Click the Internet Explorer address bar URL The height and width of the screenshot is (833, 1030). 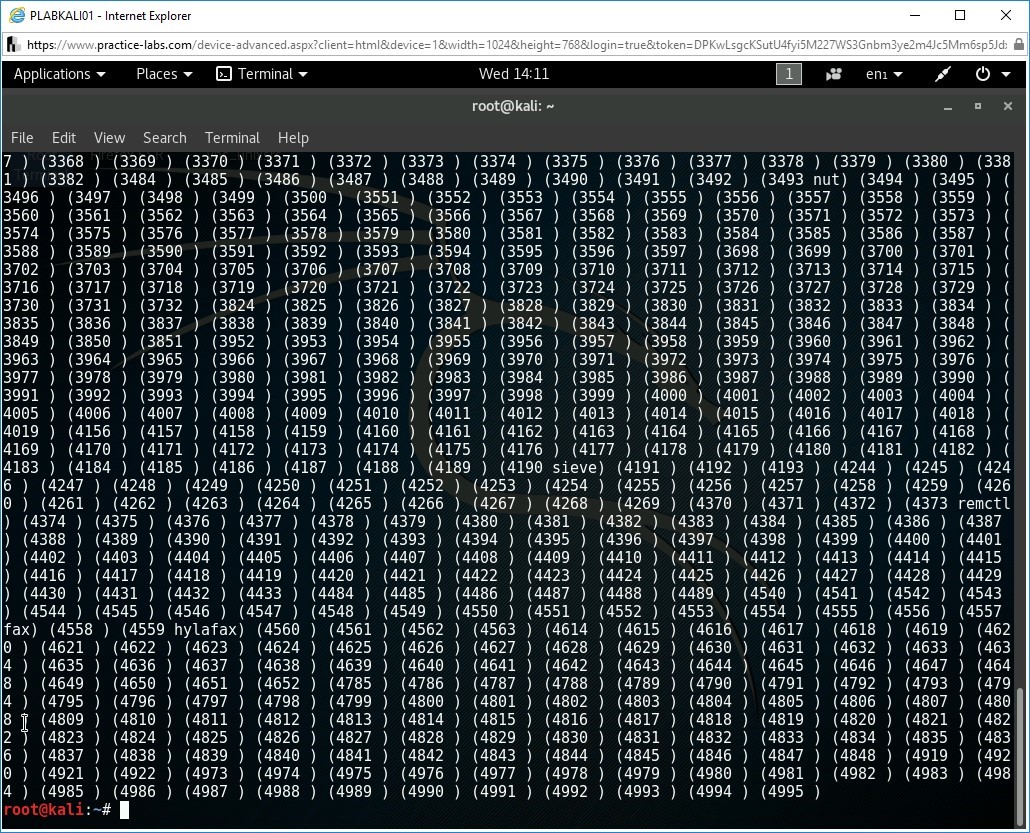[516, 45]
